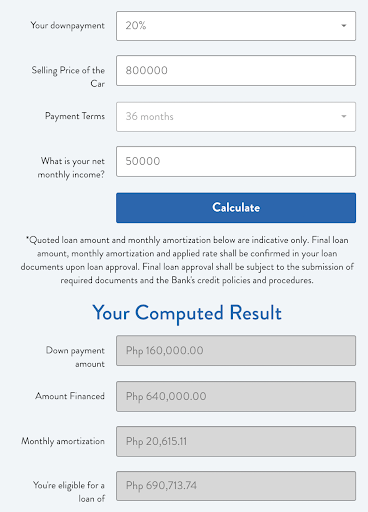Click the Payment Terms label
Image resolution: width=368 pixels, height=512 pixels.
(x=75, y=116)
